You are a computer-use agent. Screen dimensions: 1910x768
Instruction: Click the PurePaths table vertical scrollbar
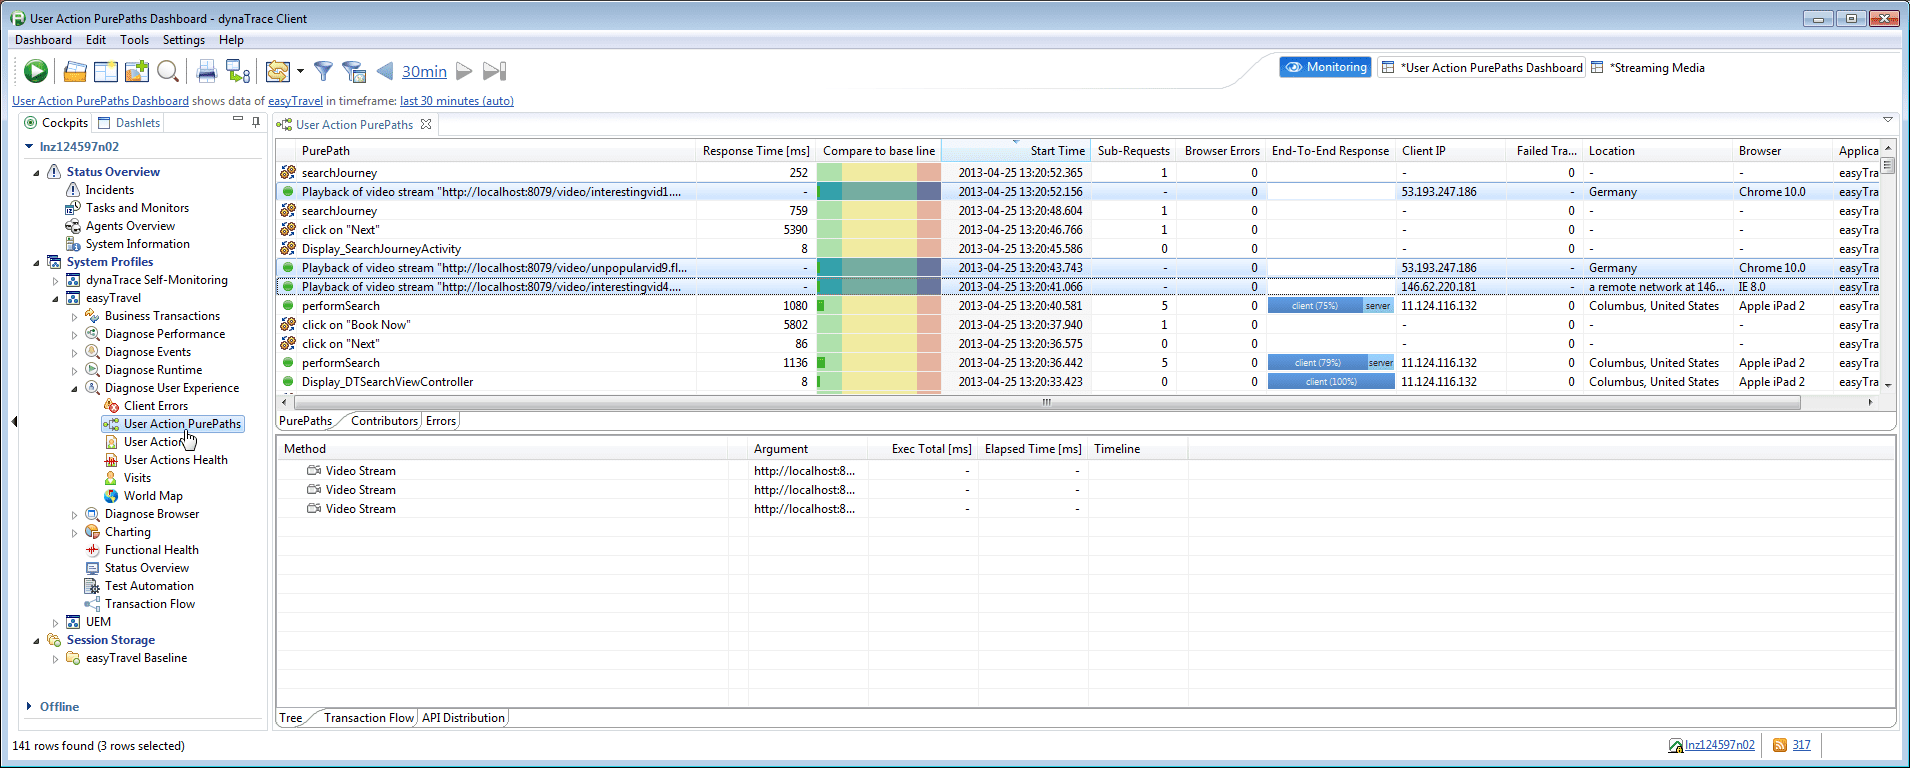[1888, 166]
